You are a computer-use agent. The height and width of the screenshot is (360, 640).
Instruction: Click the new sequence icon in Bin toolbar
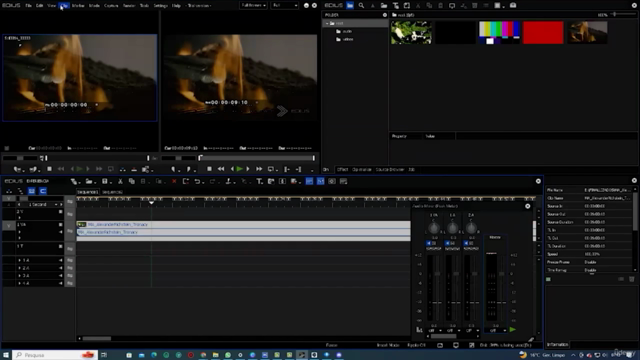pyautogui.click(x=407, y=6)
